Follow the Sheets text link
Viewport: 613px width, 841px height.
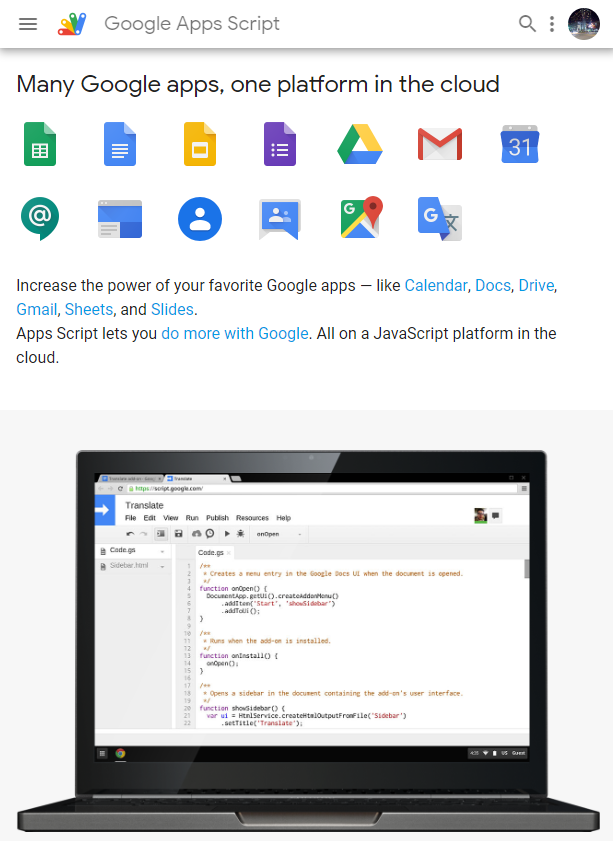pyautogui.click(x=88, y=309)
